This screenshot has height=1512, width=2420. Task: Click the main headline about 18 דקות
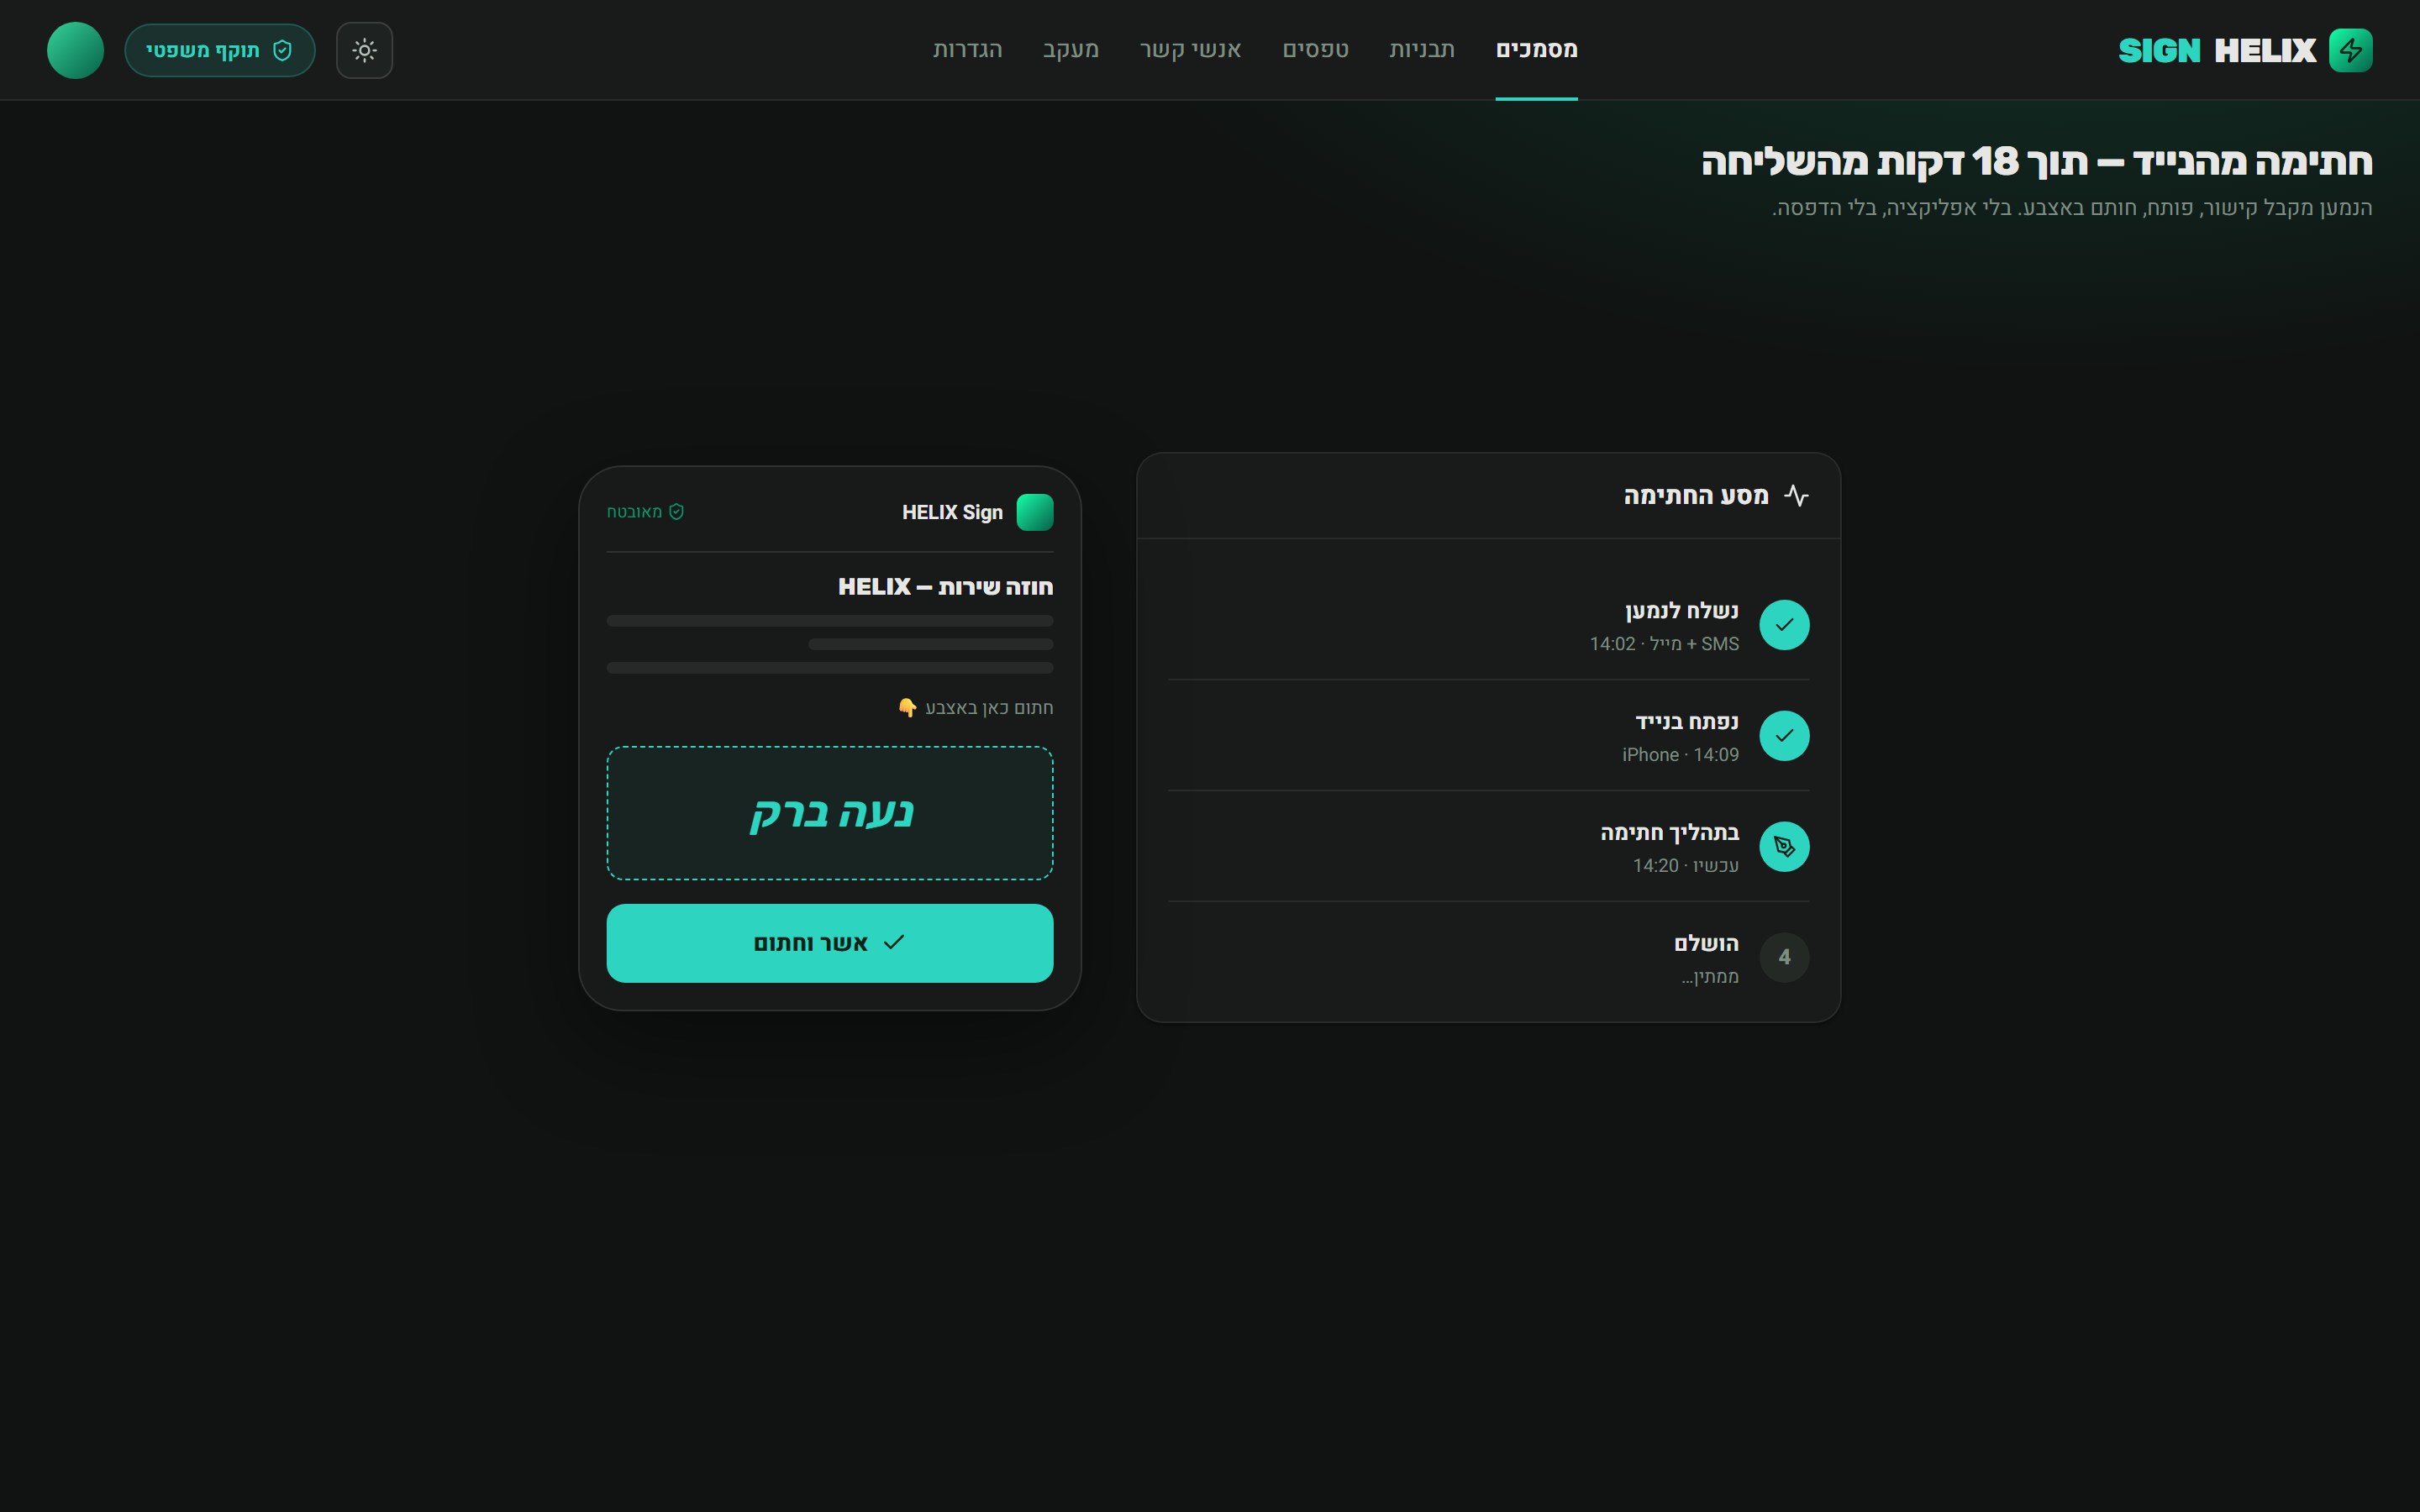[x=2036, y=162]
